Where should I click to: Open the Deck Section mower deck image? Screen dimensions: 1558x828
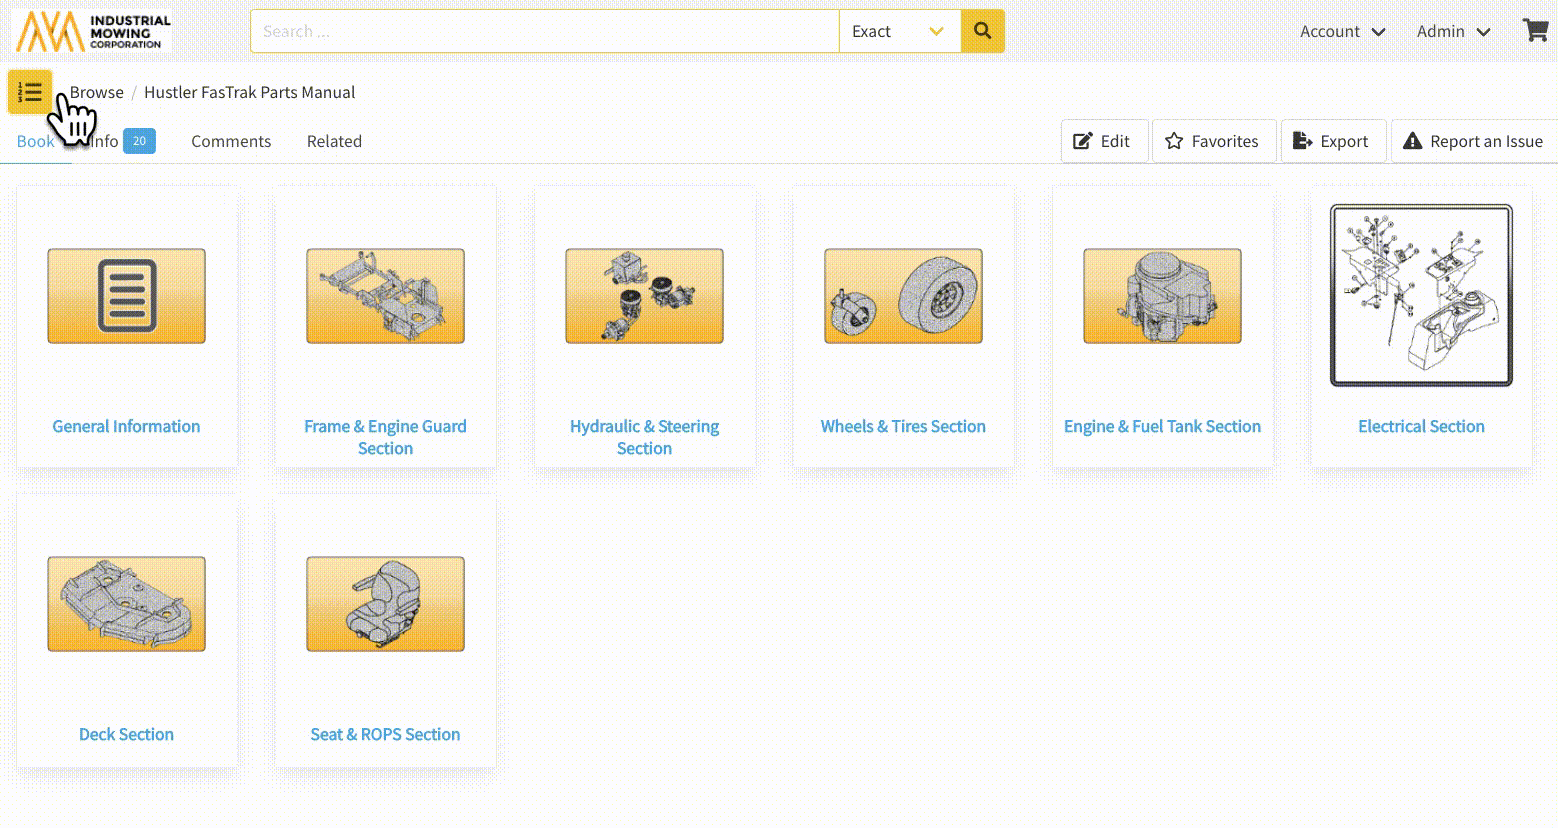click(x=127, y=604)
